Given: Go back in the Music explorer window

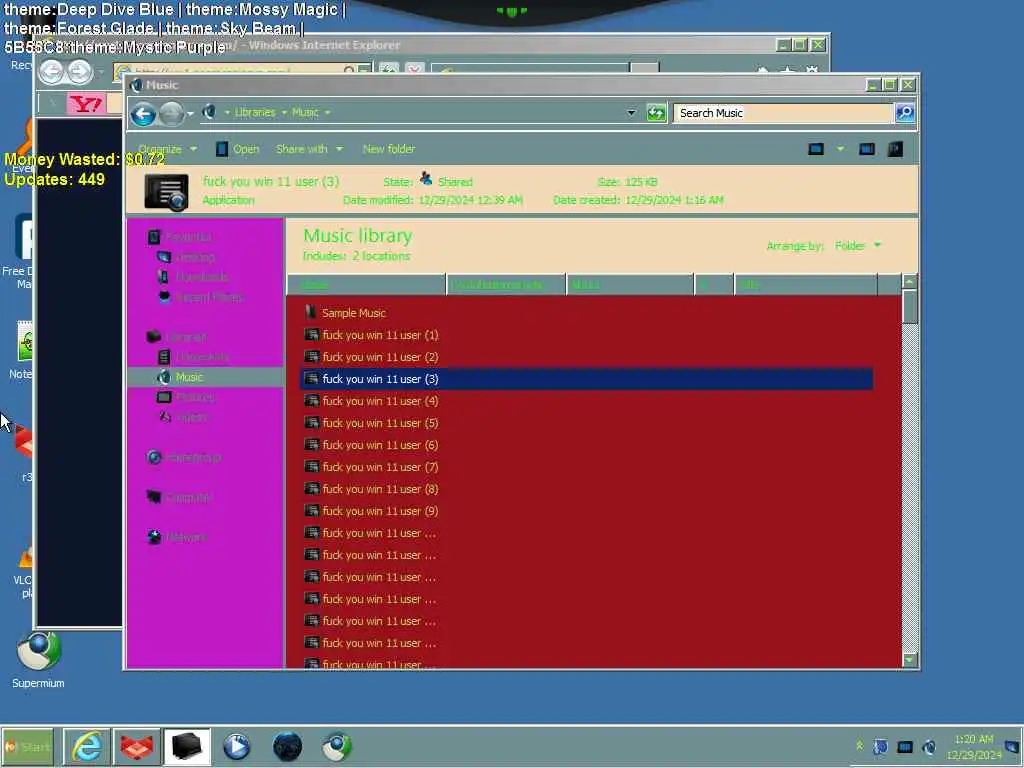Looking at the screenshot, I should [143, 114].
